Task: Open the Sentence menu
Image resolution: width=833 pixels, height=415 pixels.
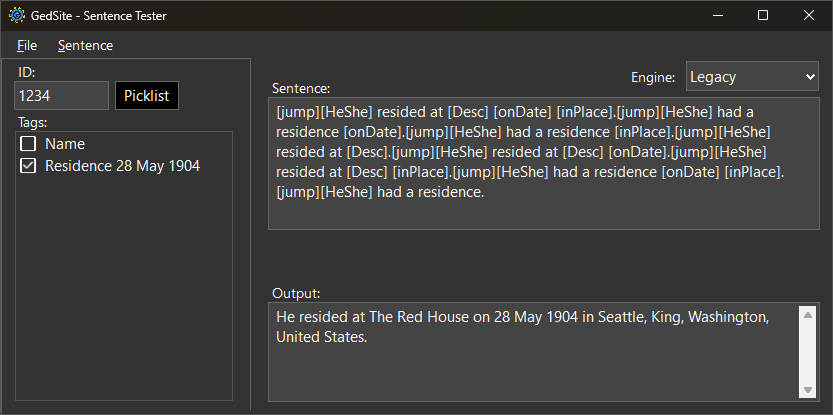Action: coord(85,45)
